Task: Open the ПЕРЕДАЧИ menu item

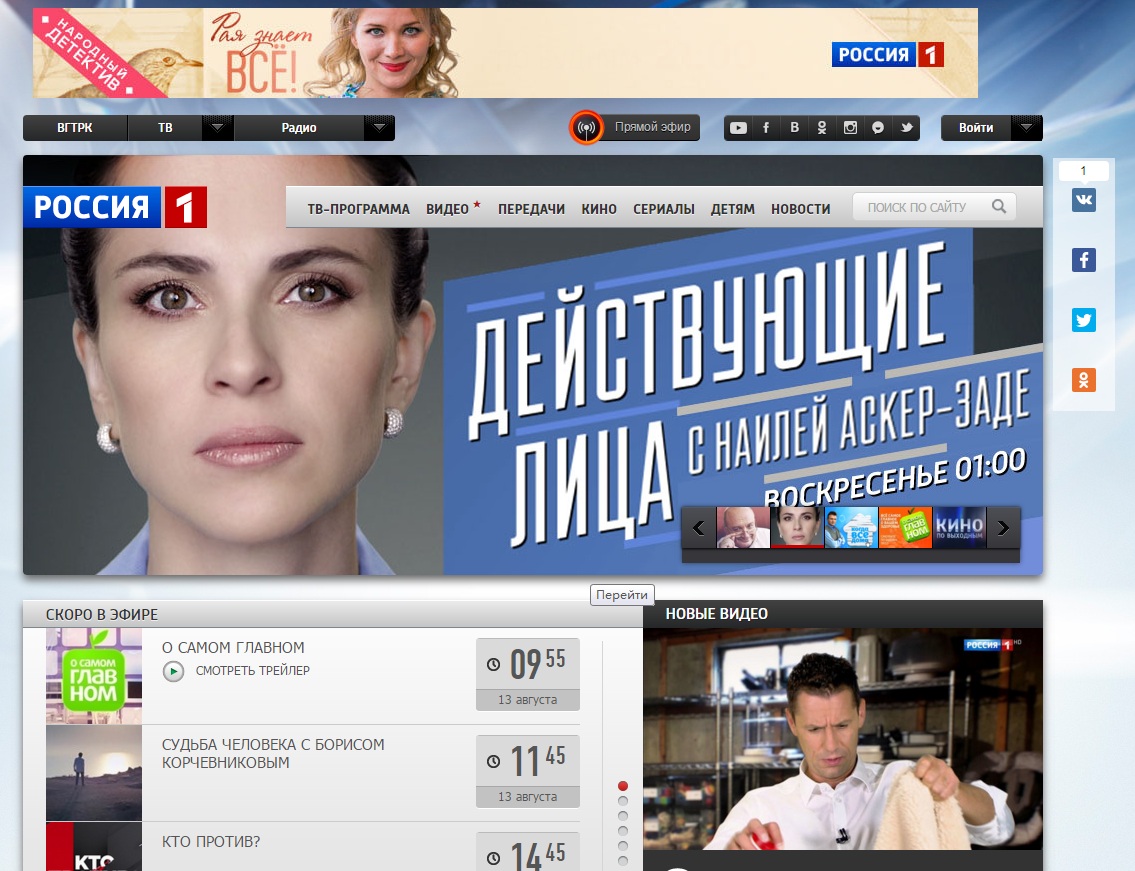Action: pyautogui.click(x=531, y=209)
